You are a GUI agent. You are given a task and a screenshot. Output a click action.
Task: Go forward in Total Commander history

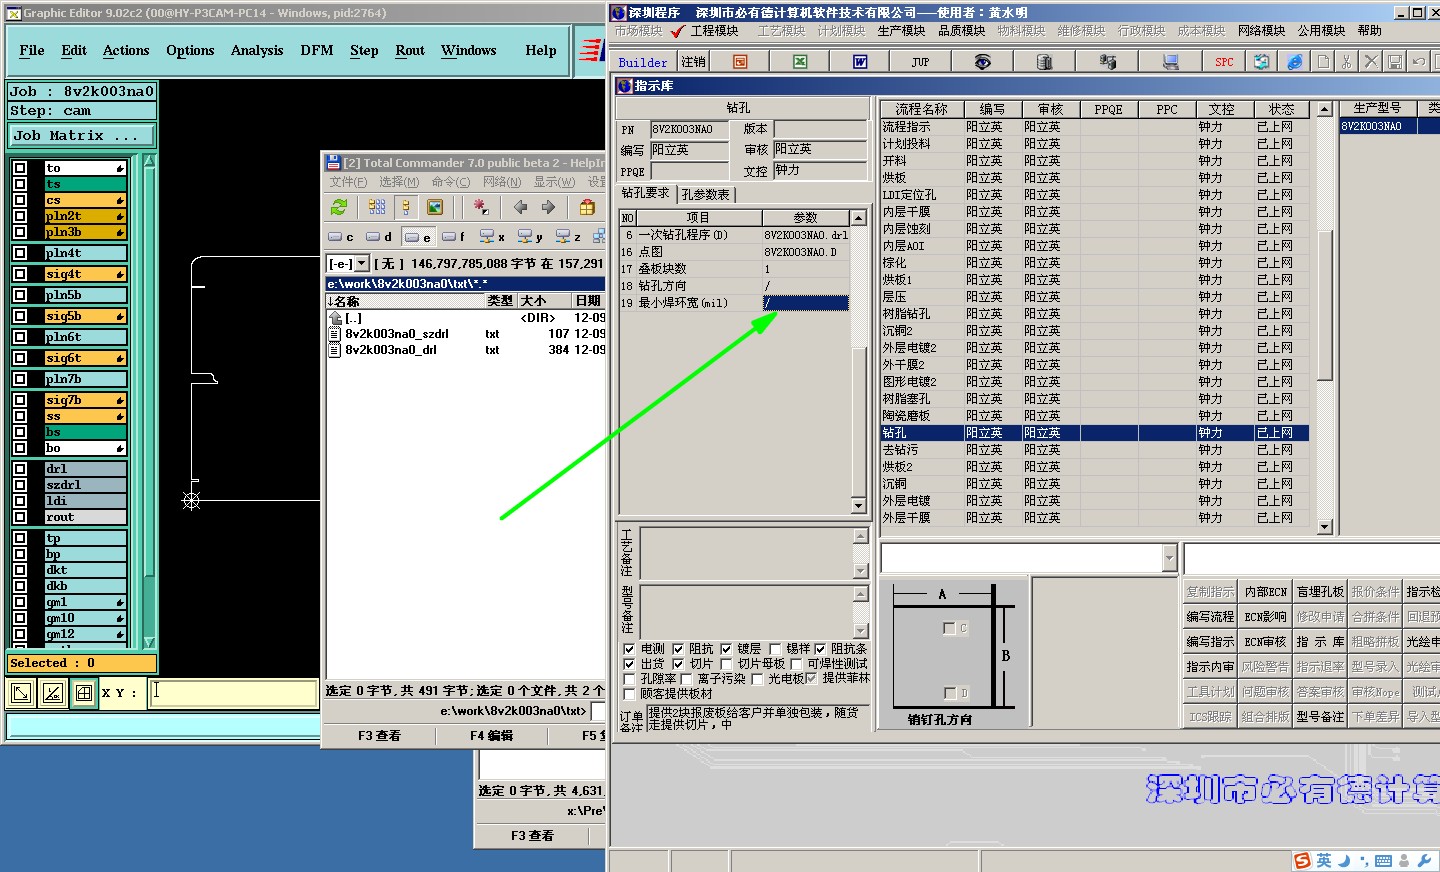548,207
